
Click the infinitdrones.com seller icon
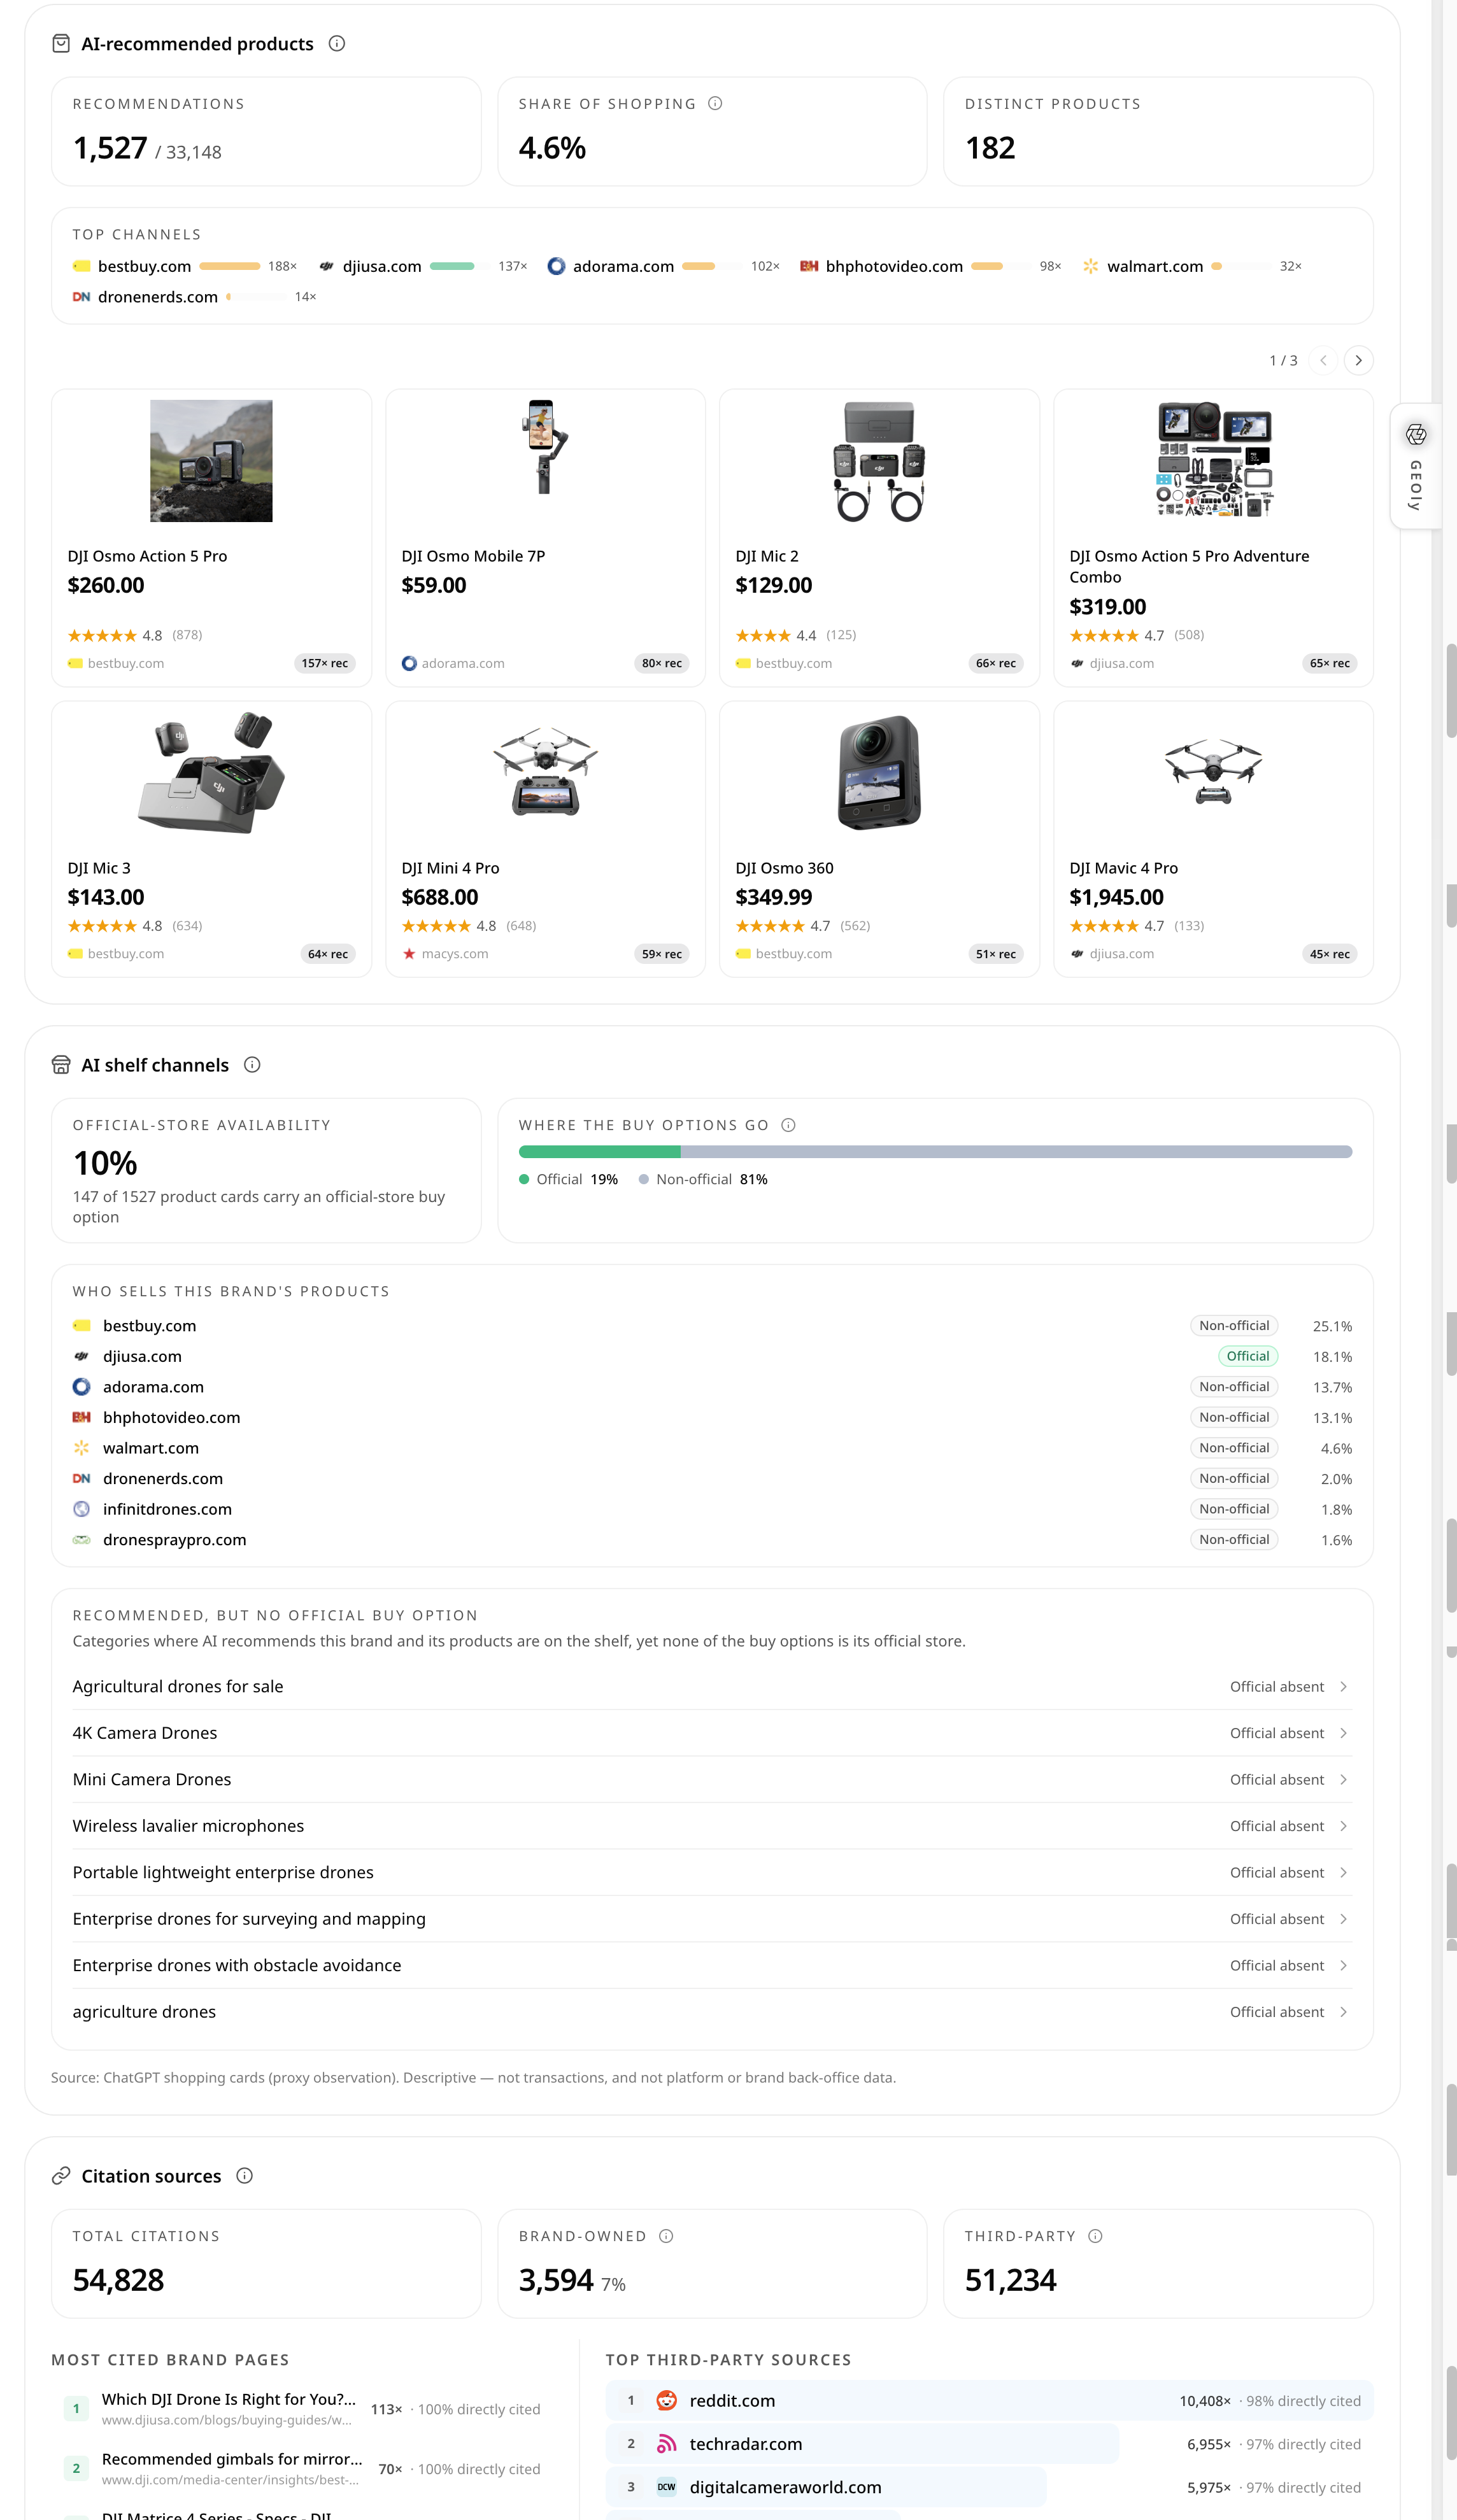(81, 1509)
